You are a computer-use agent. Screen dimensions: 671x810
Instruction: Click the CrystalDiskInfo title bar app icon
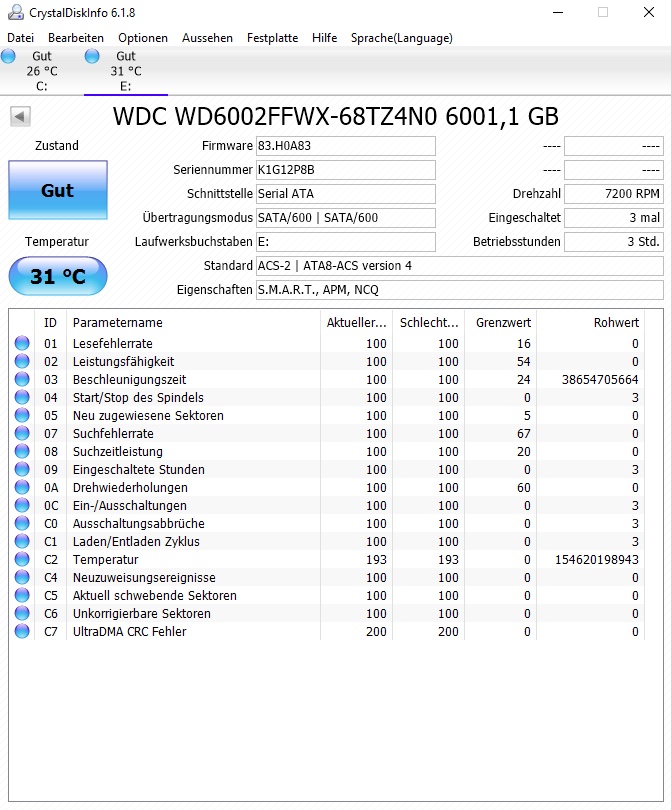[16, 12]
